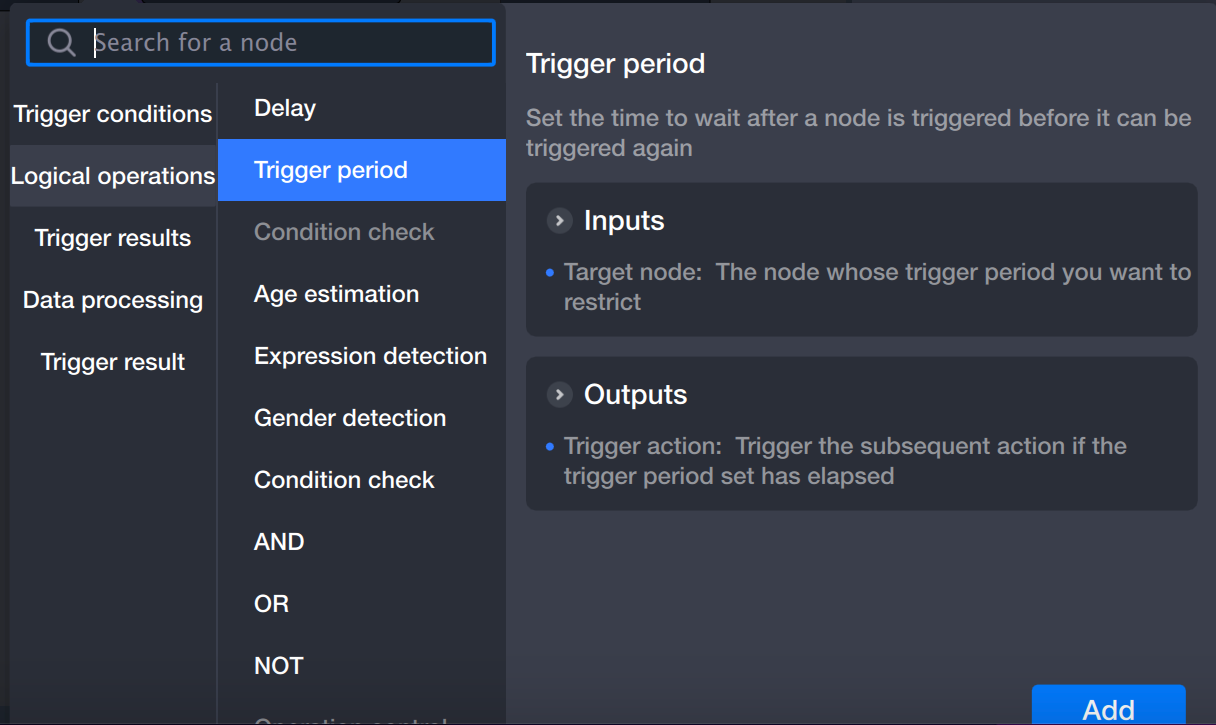Pick the Age estimation node
Viewport: 1216px width, 725px height.
tap(336, 294)
